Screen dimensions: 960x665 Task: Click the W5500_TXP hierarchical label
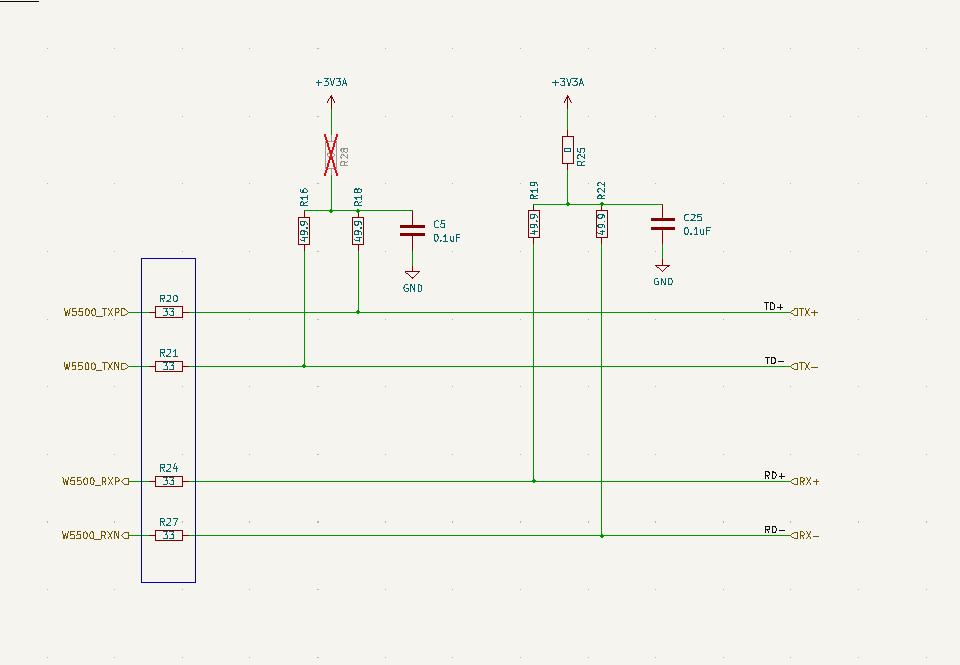(96, 312)
